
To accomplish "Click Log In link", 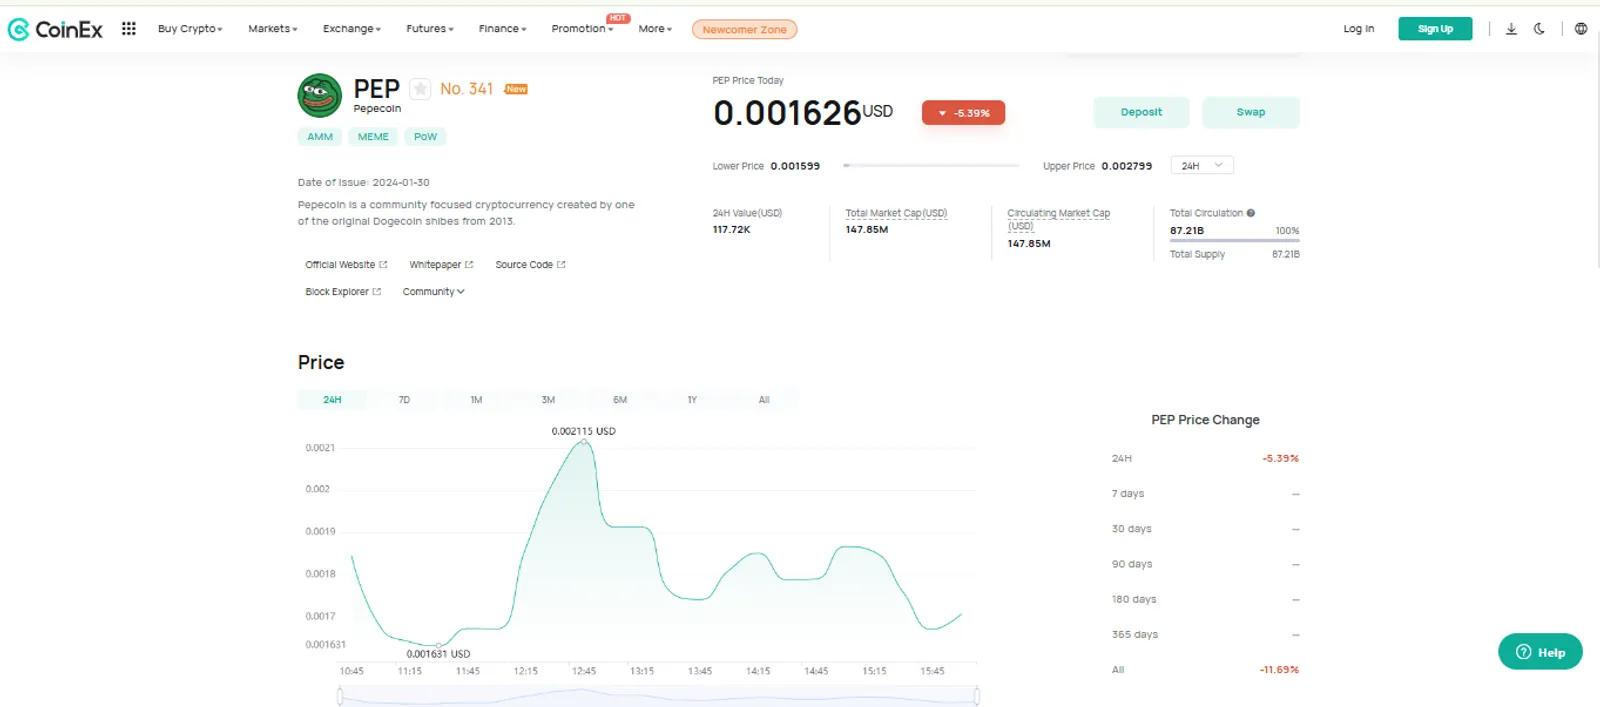I will click(1358, 29).
